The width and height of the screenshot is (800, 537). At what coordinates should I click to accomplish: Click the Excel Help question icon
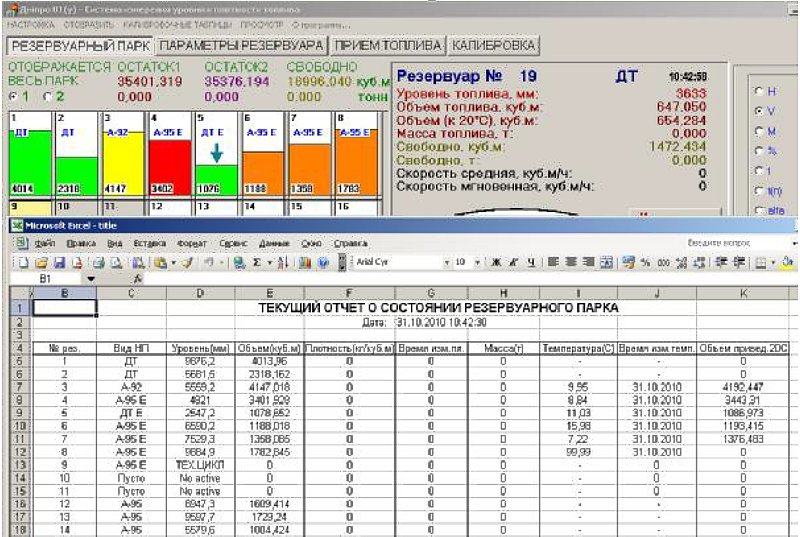(x=323, y=263)
